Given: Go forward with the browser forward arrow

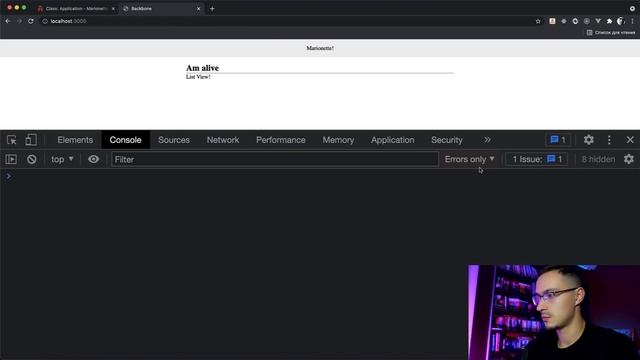Looking at the screenshot, I should [x=19, y=21].
